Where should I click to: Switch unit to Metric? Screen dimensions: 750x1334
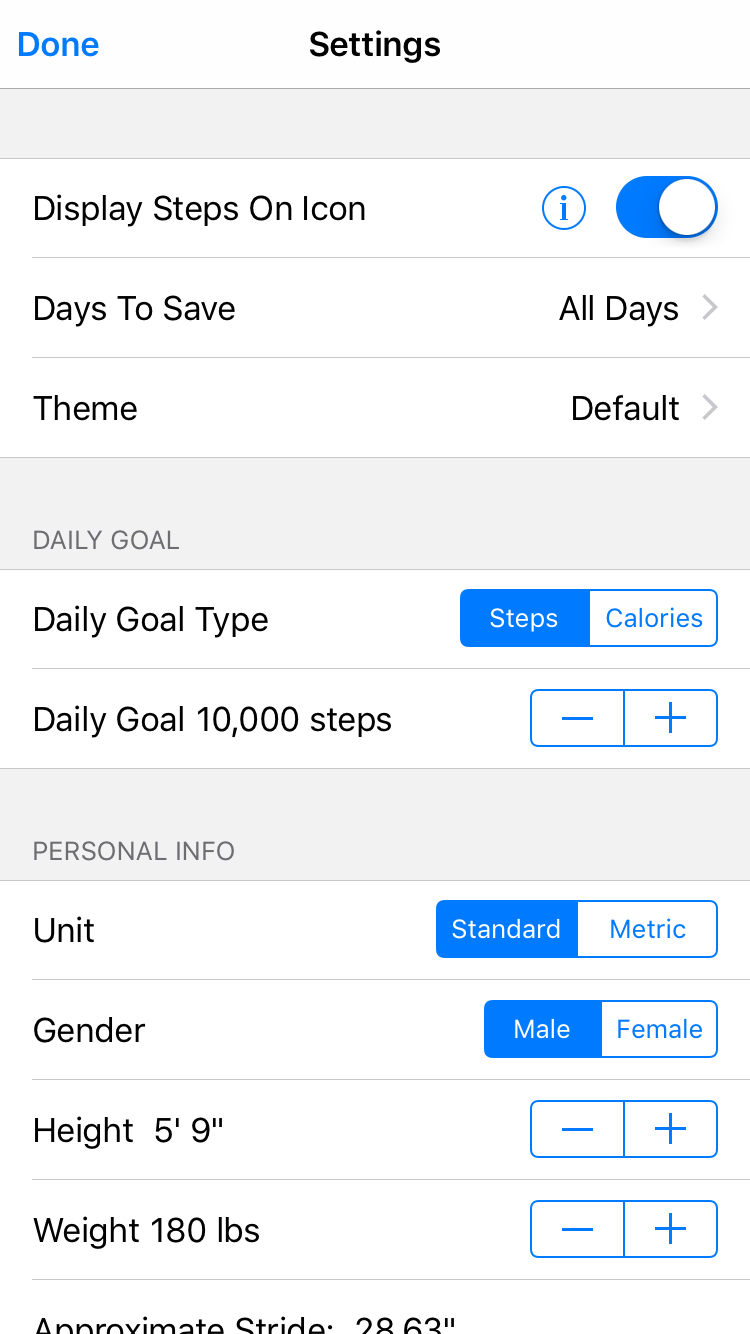point(647,929)
